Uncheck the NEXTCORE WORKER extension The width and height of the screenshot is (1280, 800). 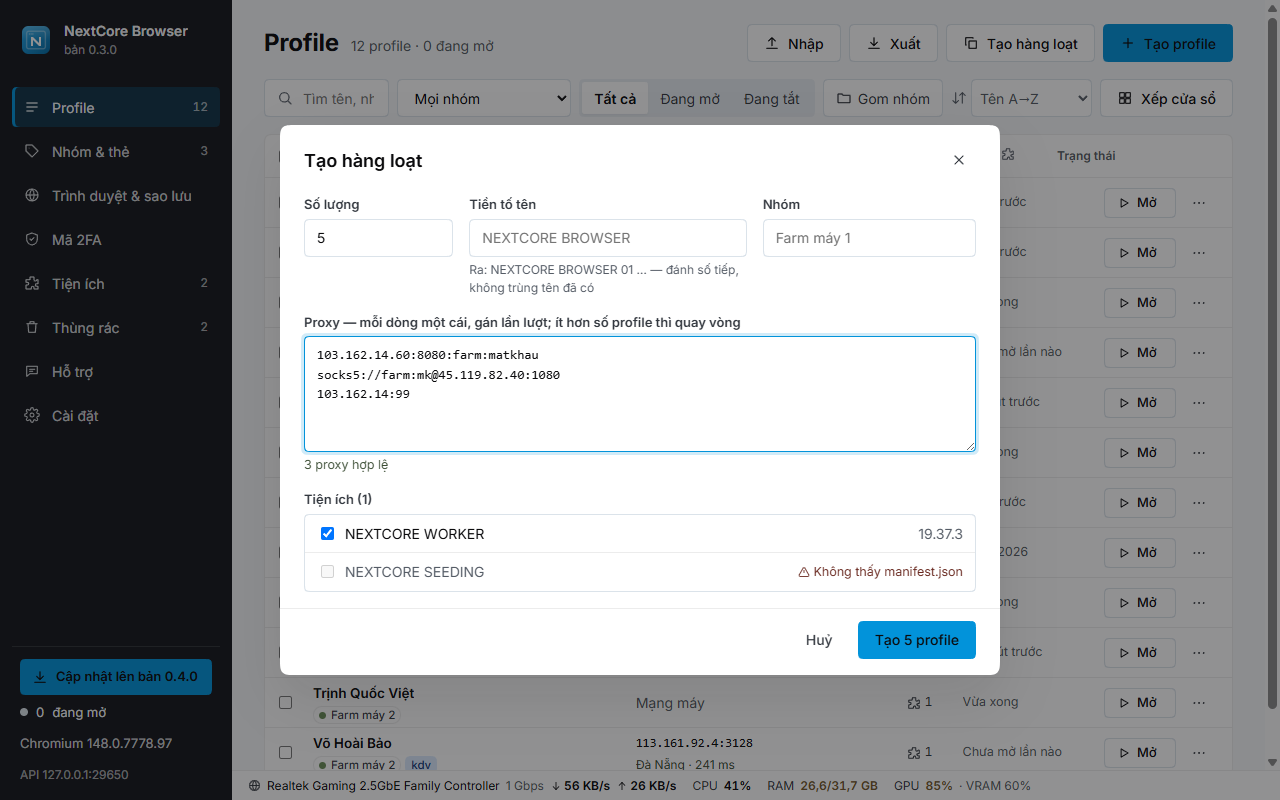327,534
